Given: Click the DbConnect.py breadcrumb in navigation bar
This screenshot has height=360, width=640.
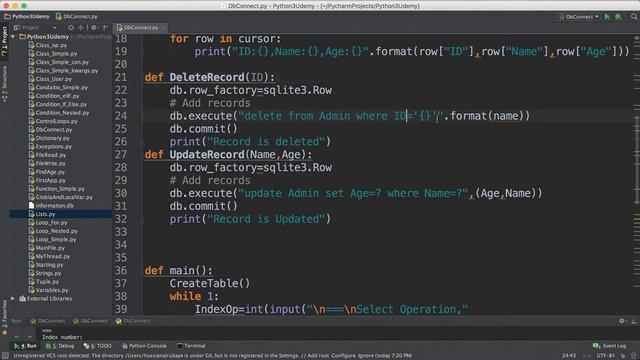Looking at the screenshot, I should point(77,17).
